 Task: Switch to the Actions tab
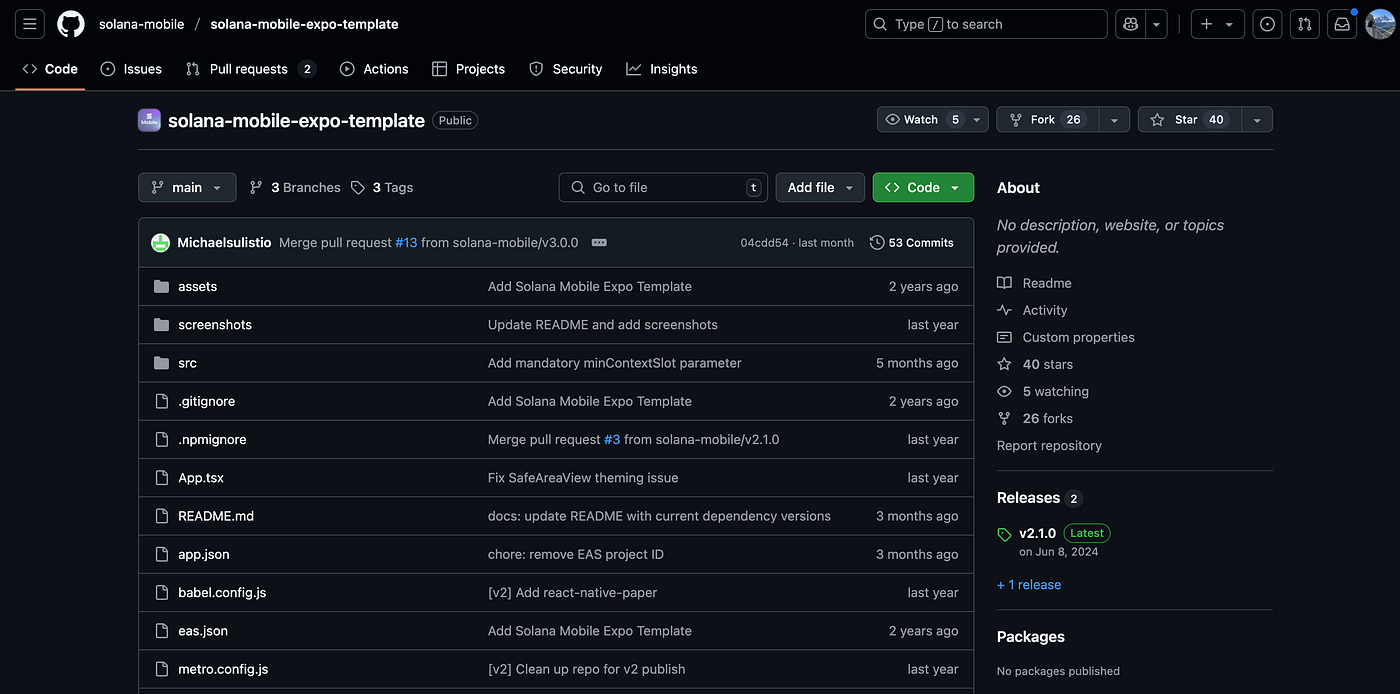coord(374,69)
